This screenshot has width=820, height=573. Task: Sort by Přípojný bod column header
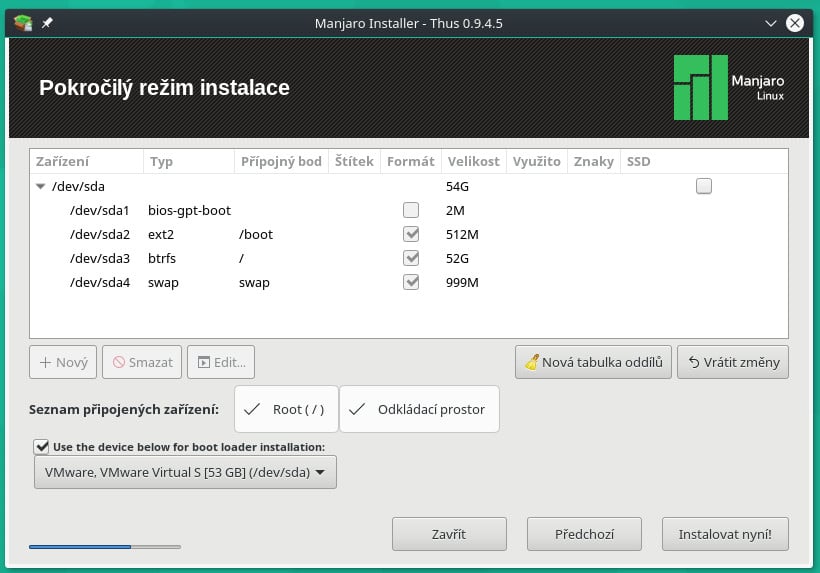281,162
